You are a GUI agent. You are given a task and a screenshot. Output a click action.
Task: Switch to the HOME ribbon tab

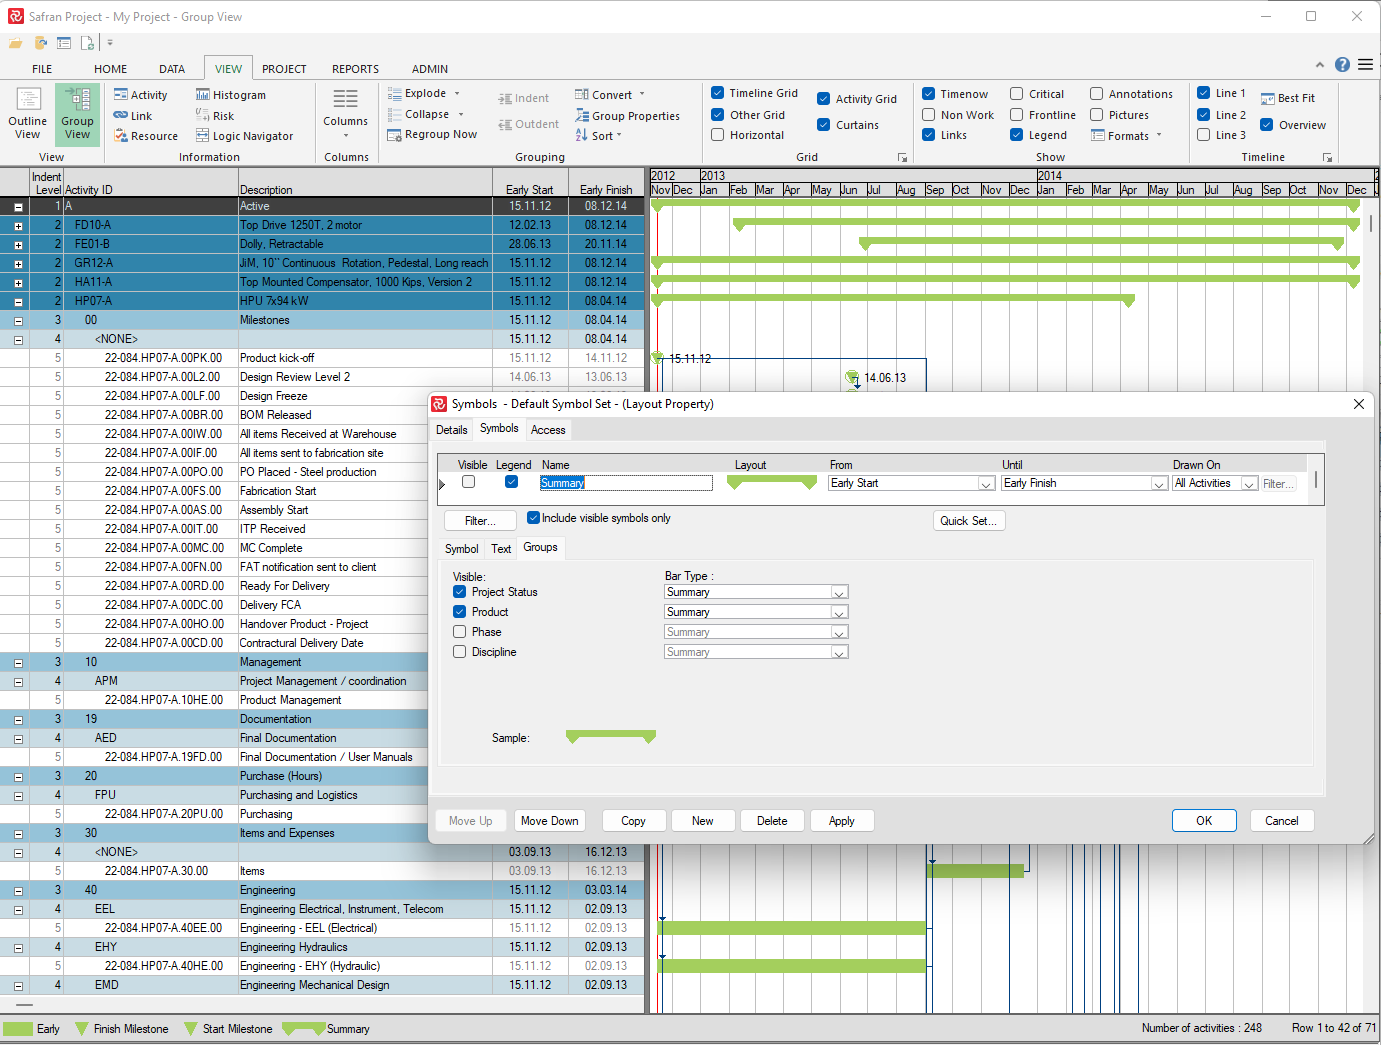click(x=111, y=69)
